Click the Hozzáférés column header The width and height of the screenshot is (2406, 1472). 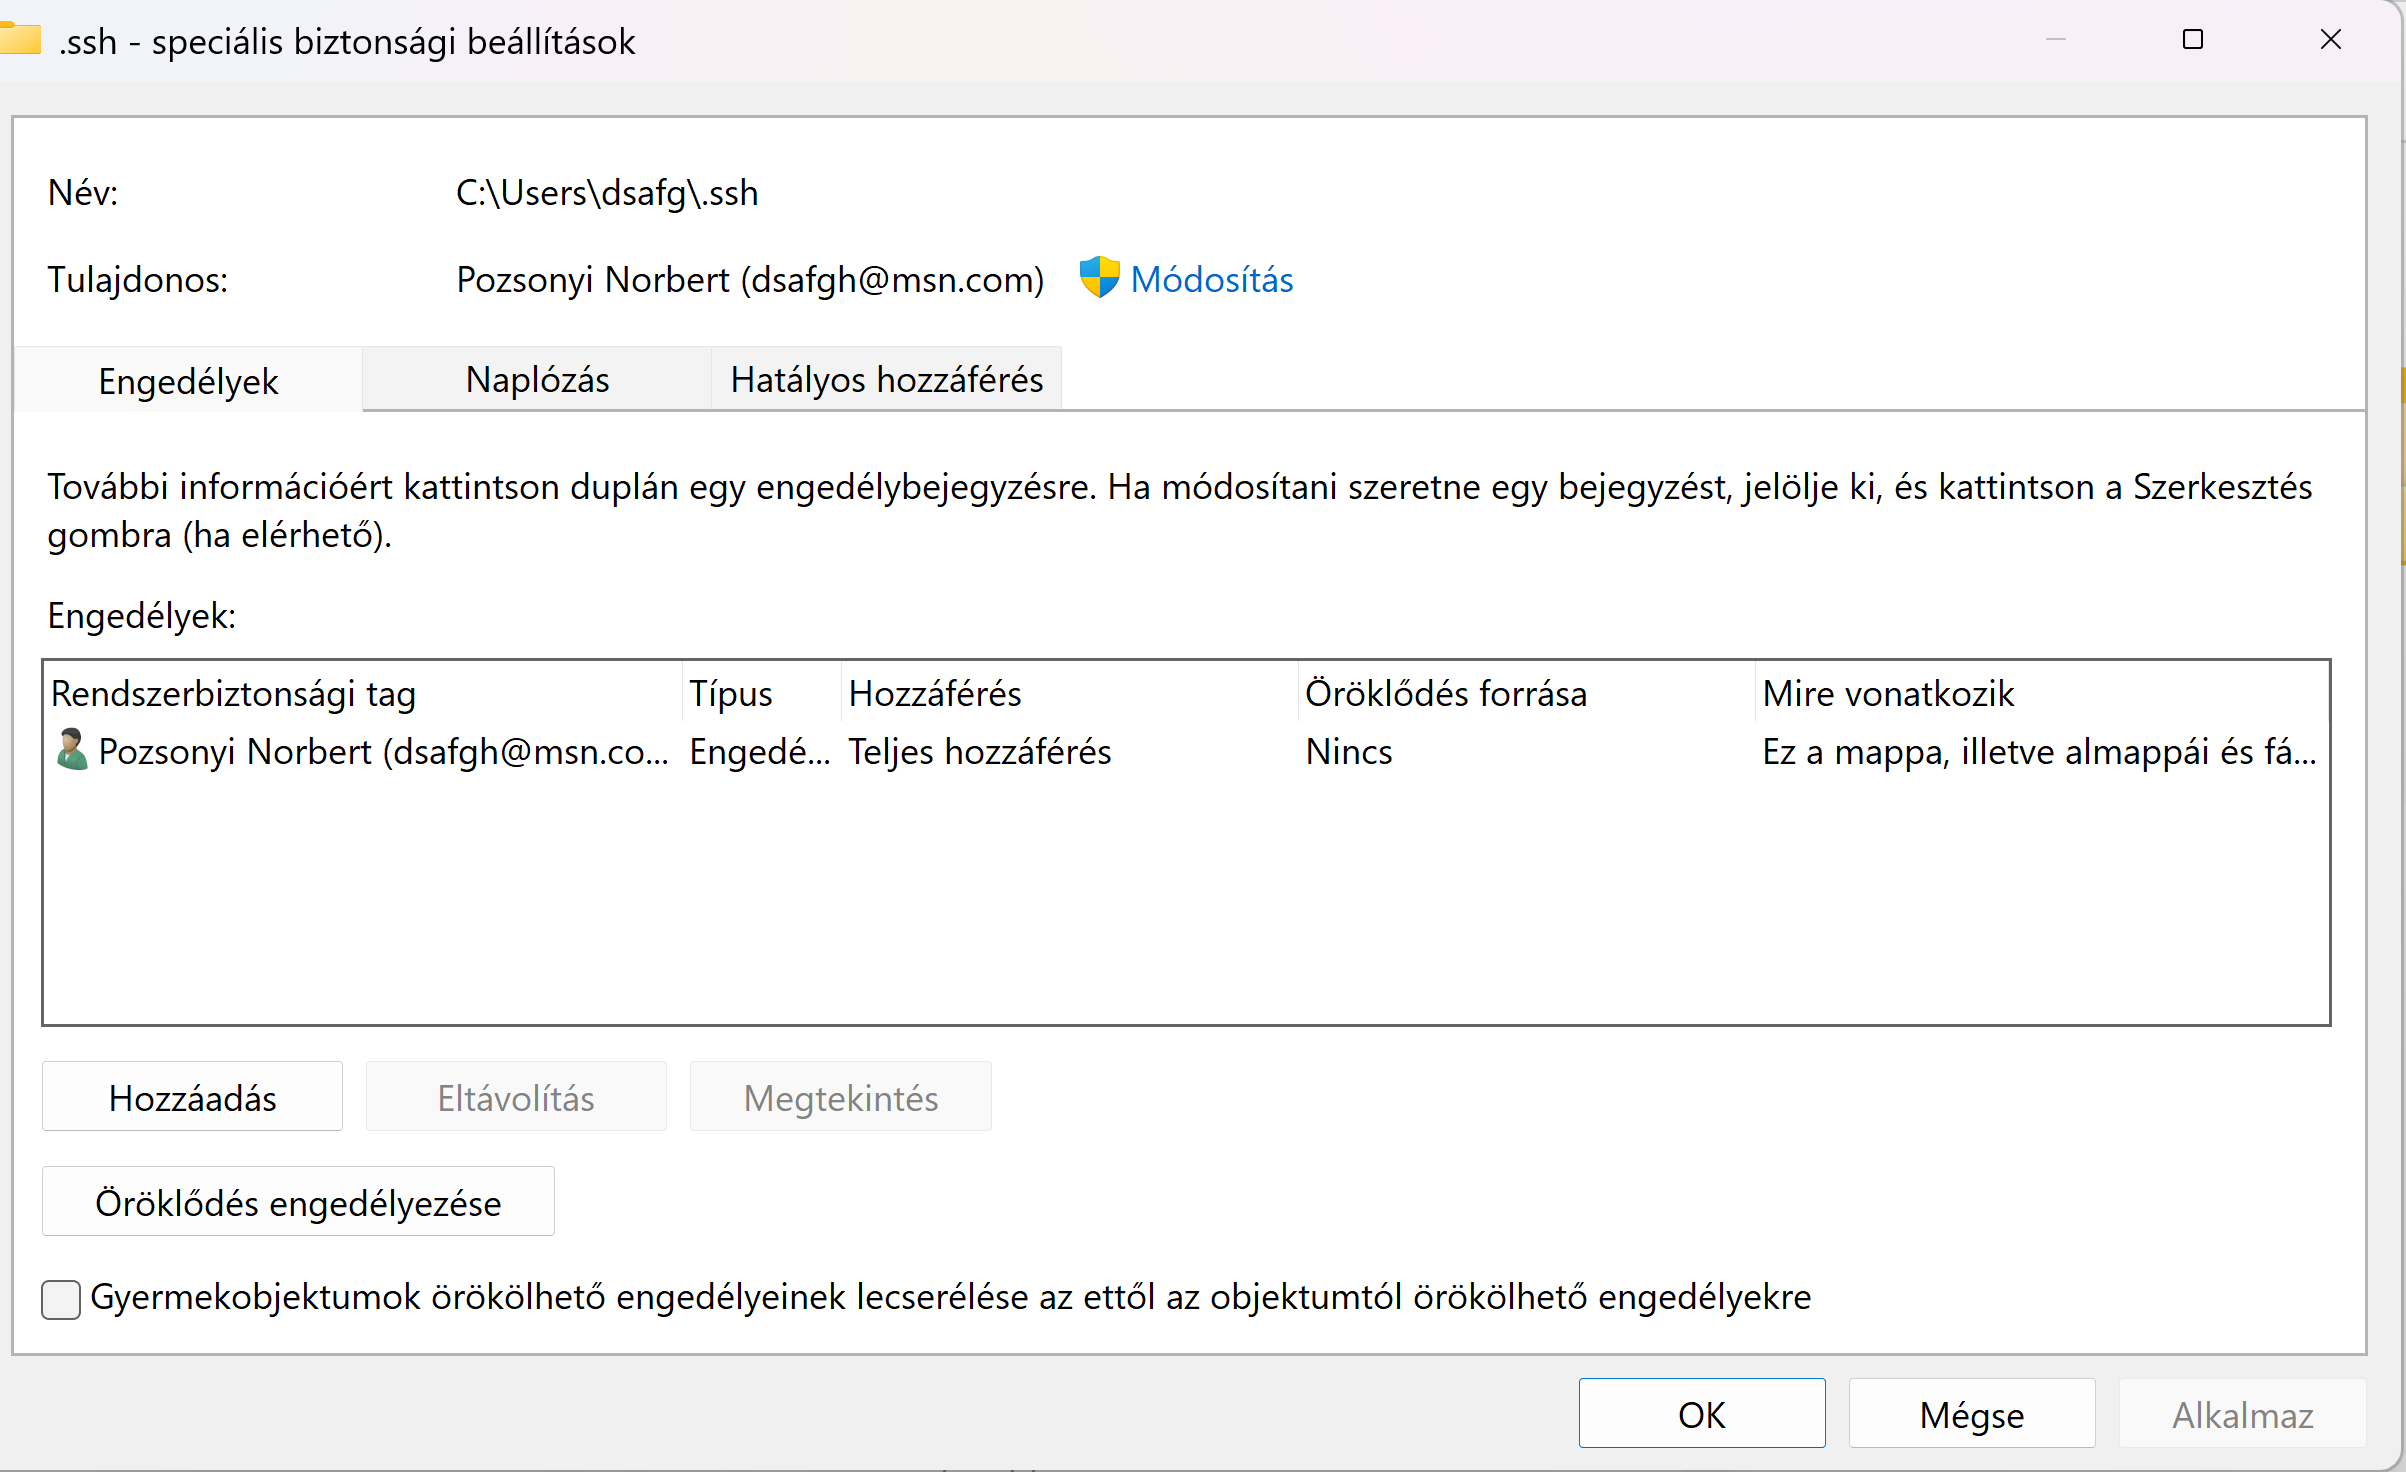pos(933,693)
